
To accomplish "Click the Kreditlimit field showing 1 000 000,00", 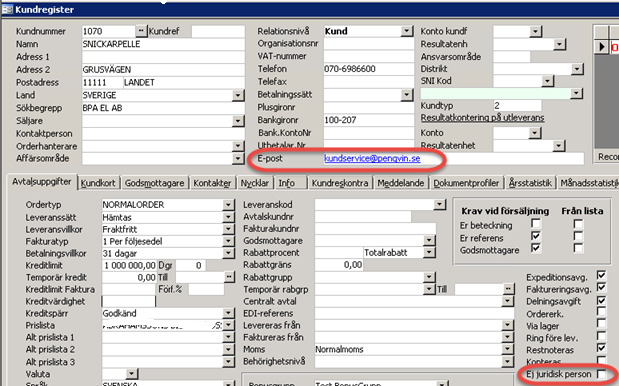I will pyautogui.click(x=129, y=265).
